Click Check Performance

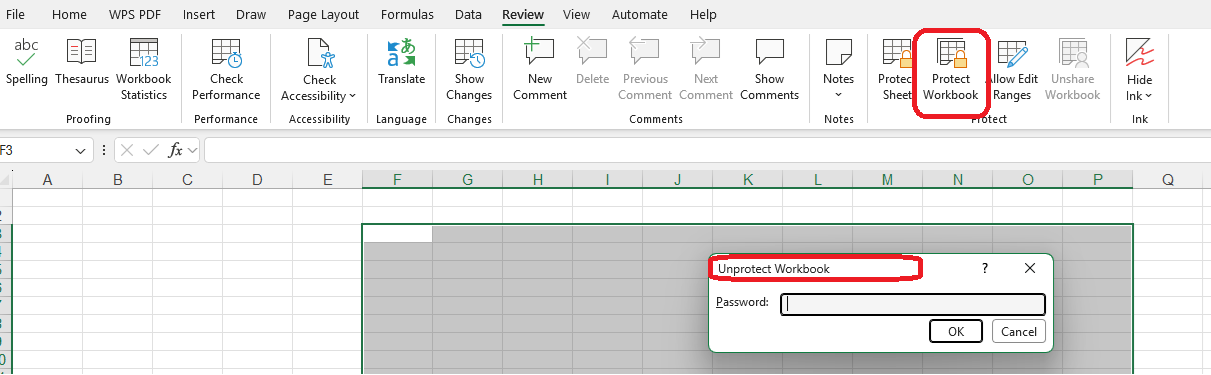[x=226, y=70]
